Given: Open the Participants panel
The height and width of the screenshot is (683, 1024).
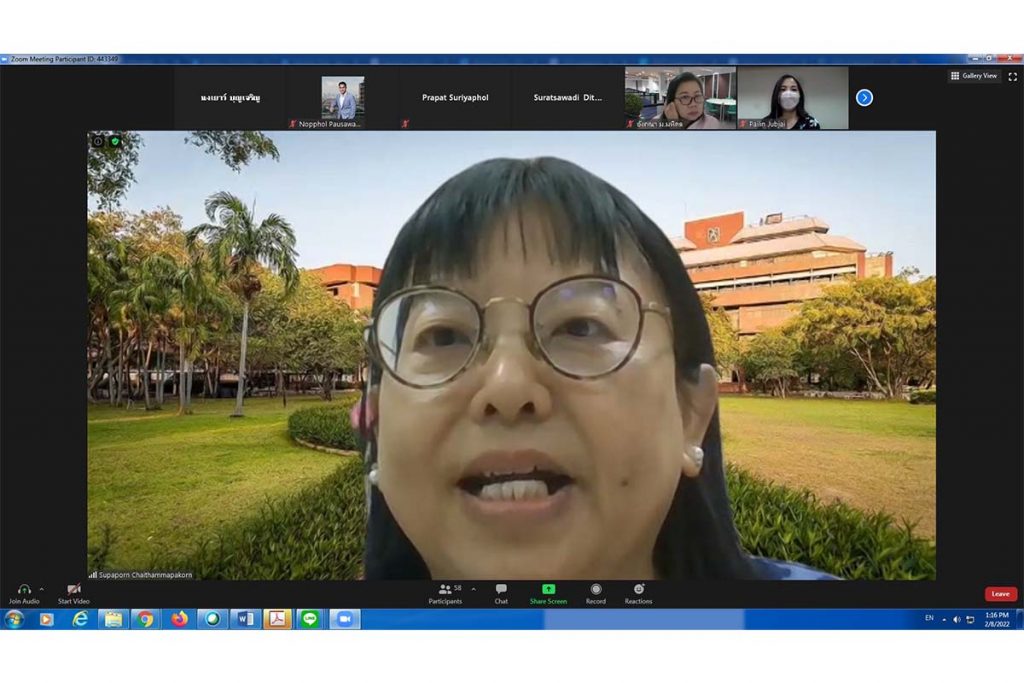Looking at the screenshot, I should (445, 590).
